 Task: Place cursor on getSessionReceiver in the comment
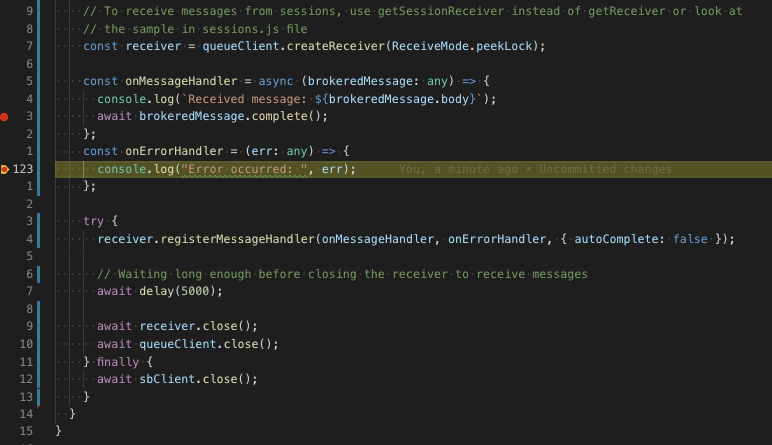point(441,11)
